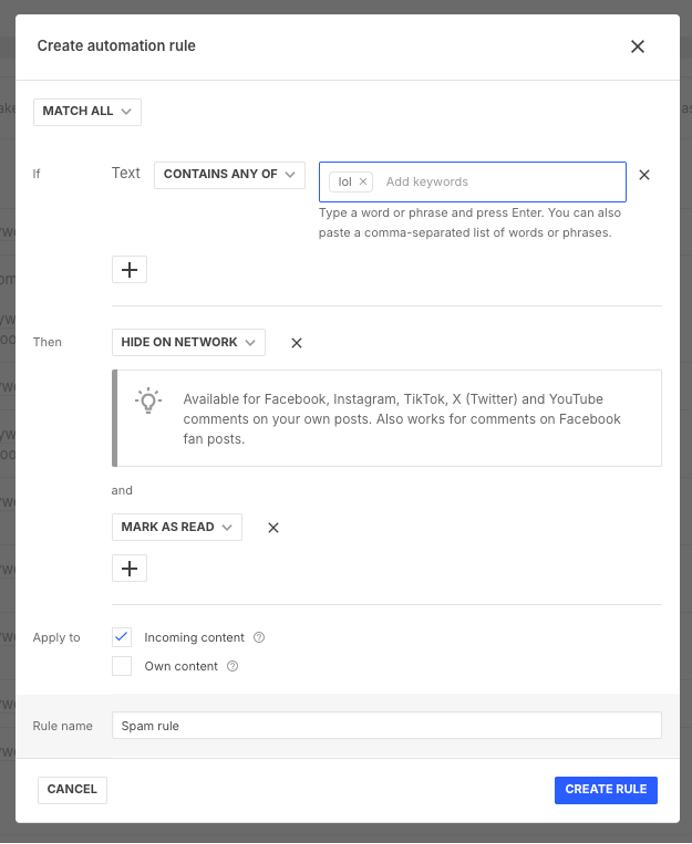Enable the Own content checkbox
692x844 pixels.
(122, 666)
